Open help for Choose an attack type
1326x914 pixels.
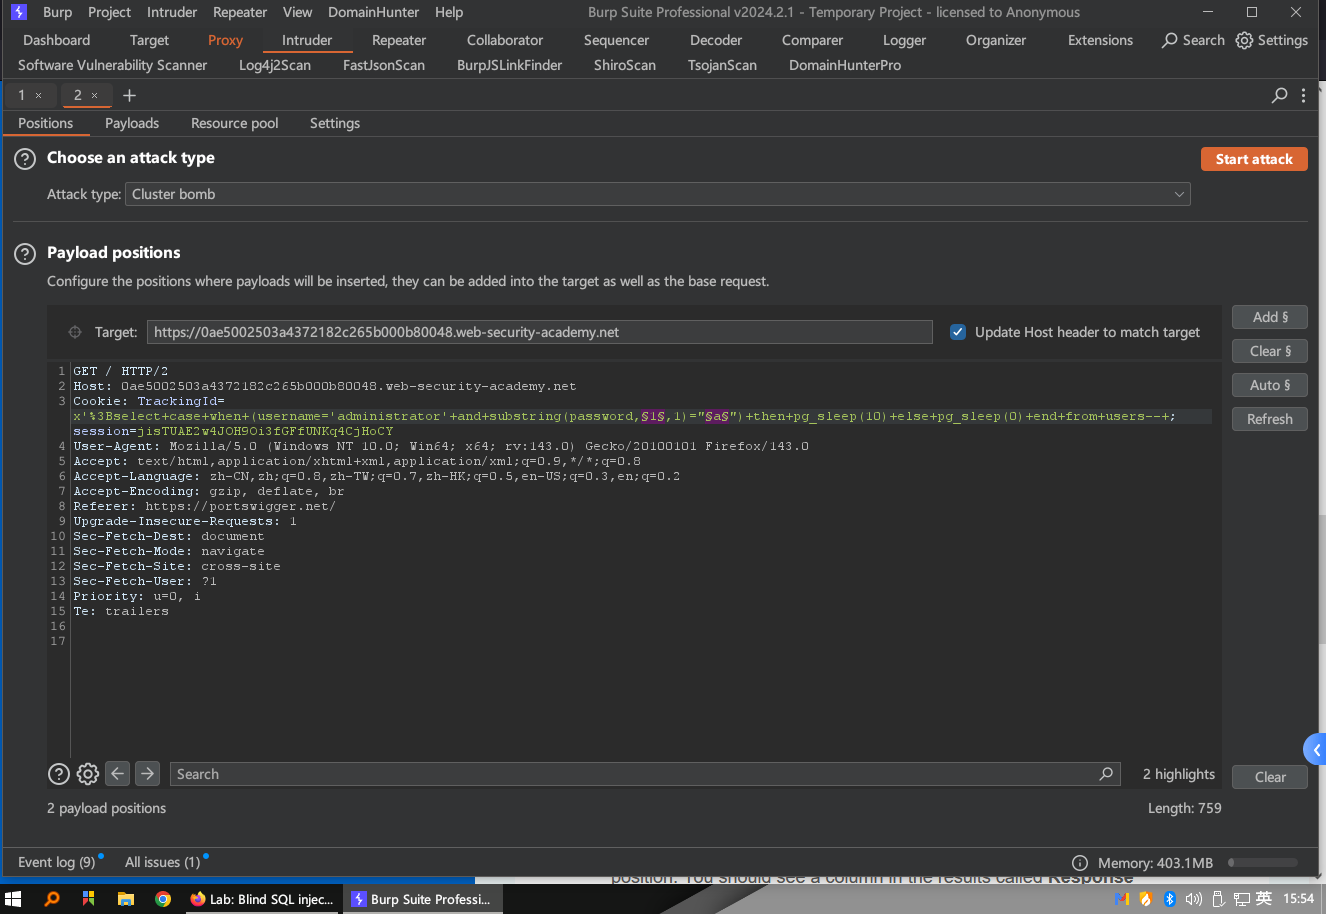tap(25, 159)
